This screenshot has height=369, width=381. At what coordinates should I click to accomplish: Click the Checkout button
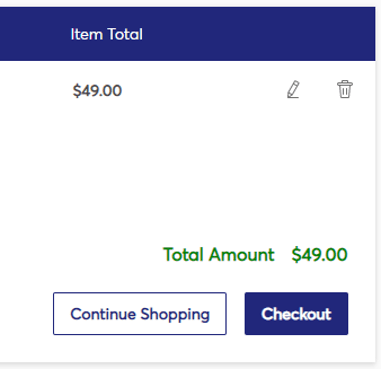point(296,314)
